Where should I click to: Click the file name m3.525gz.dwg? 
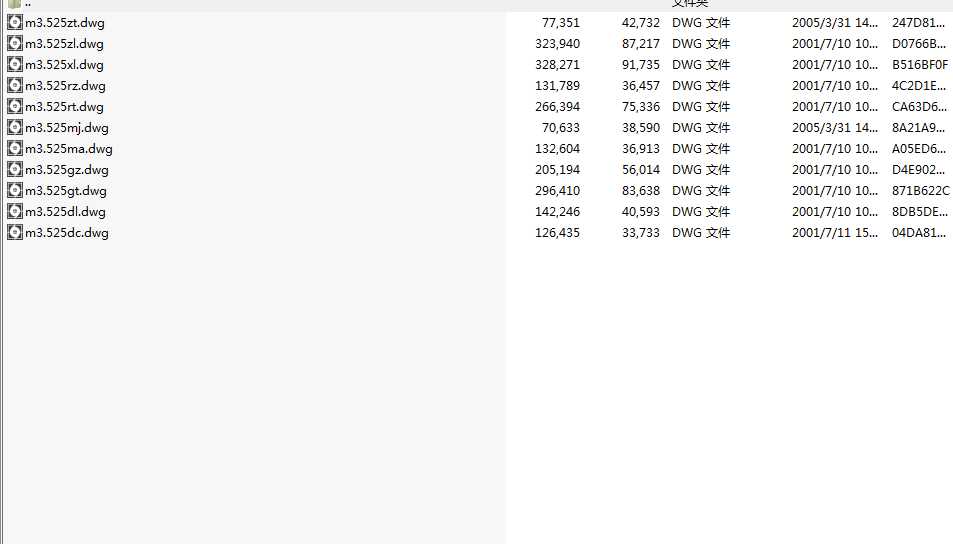tap(67, 170)
